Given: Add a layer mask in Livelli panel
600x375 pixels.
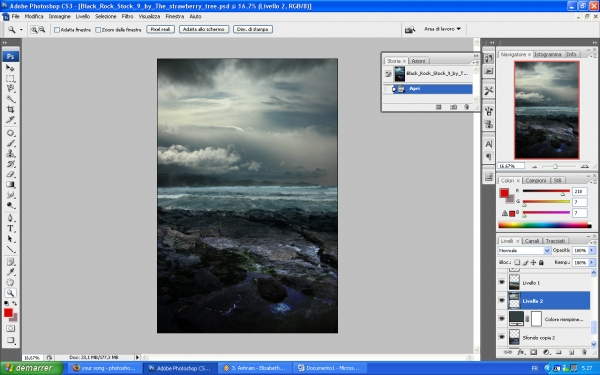Looking at the screenshot, I should pyautogui.click(x=533, y=352).
